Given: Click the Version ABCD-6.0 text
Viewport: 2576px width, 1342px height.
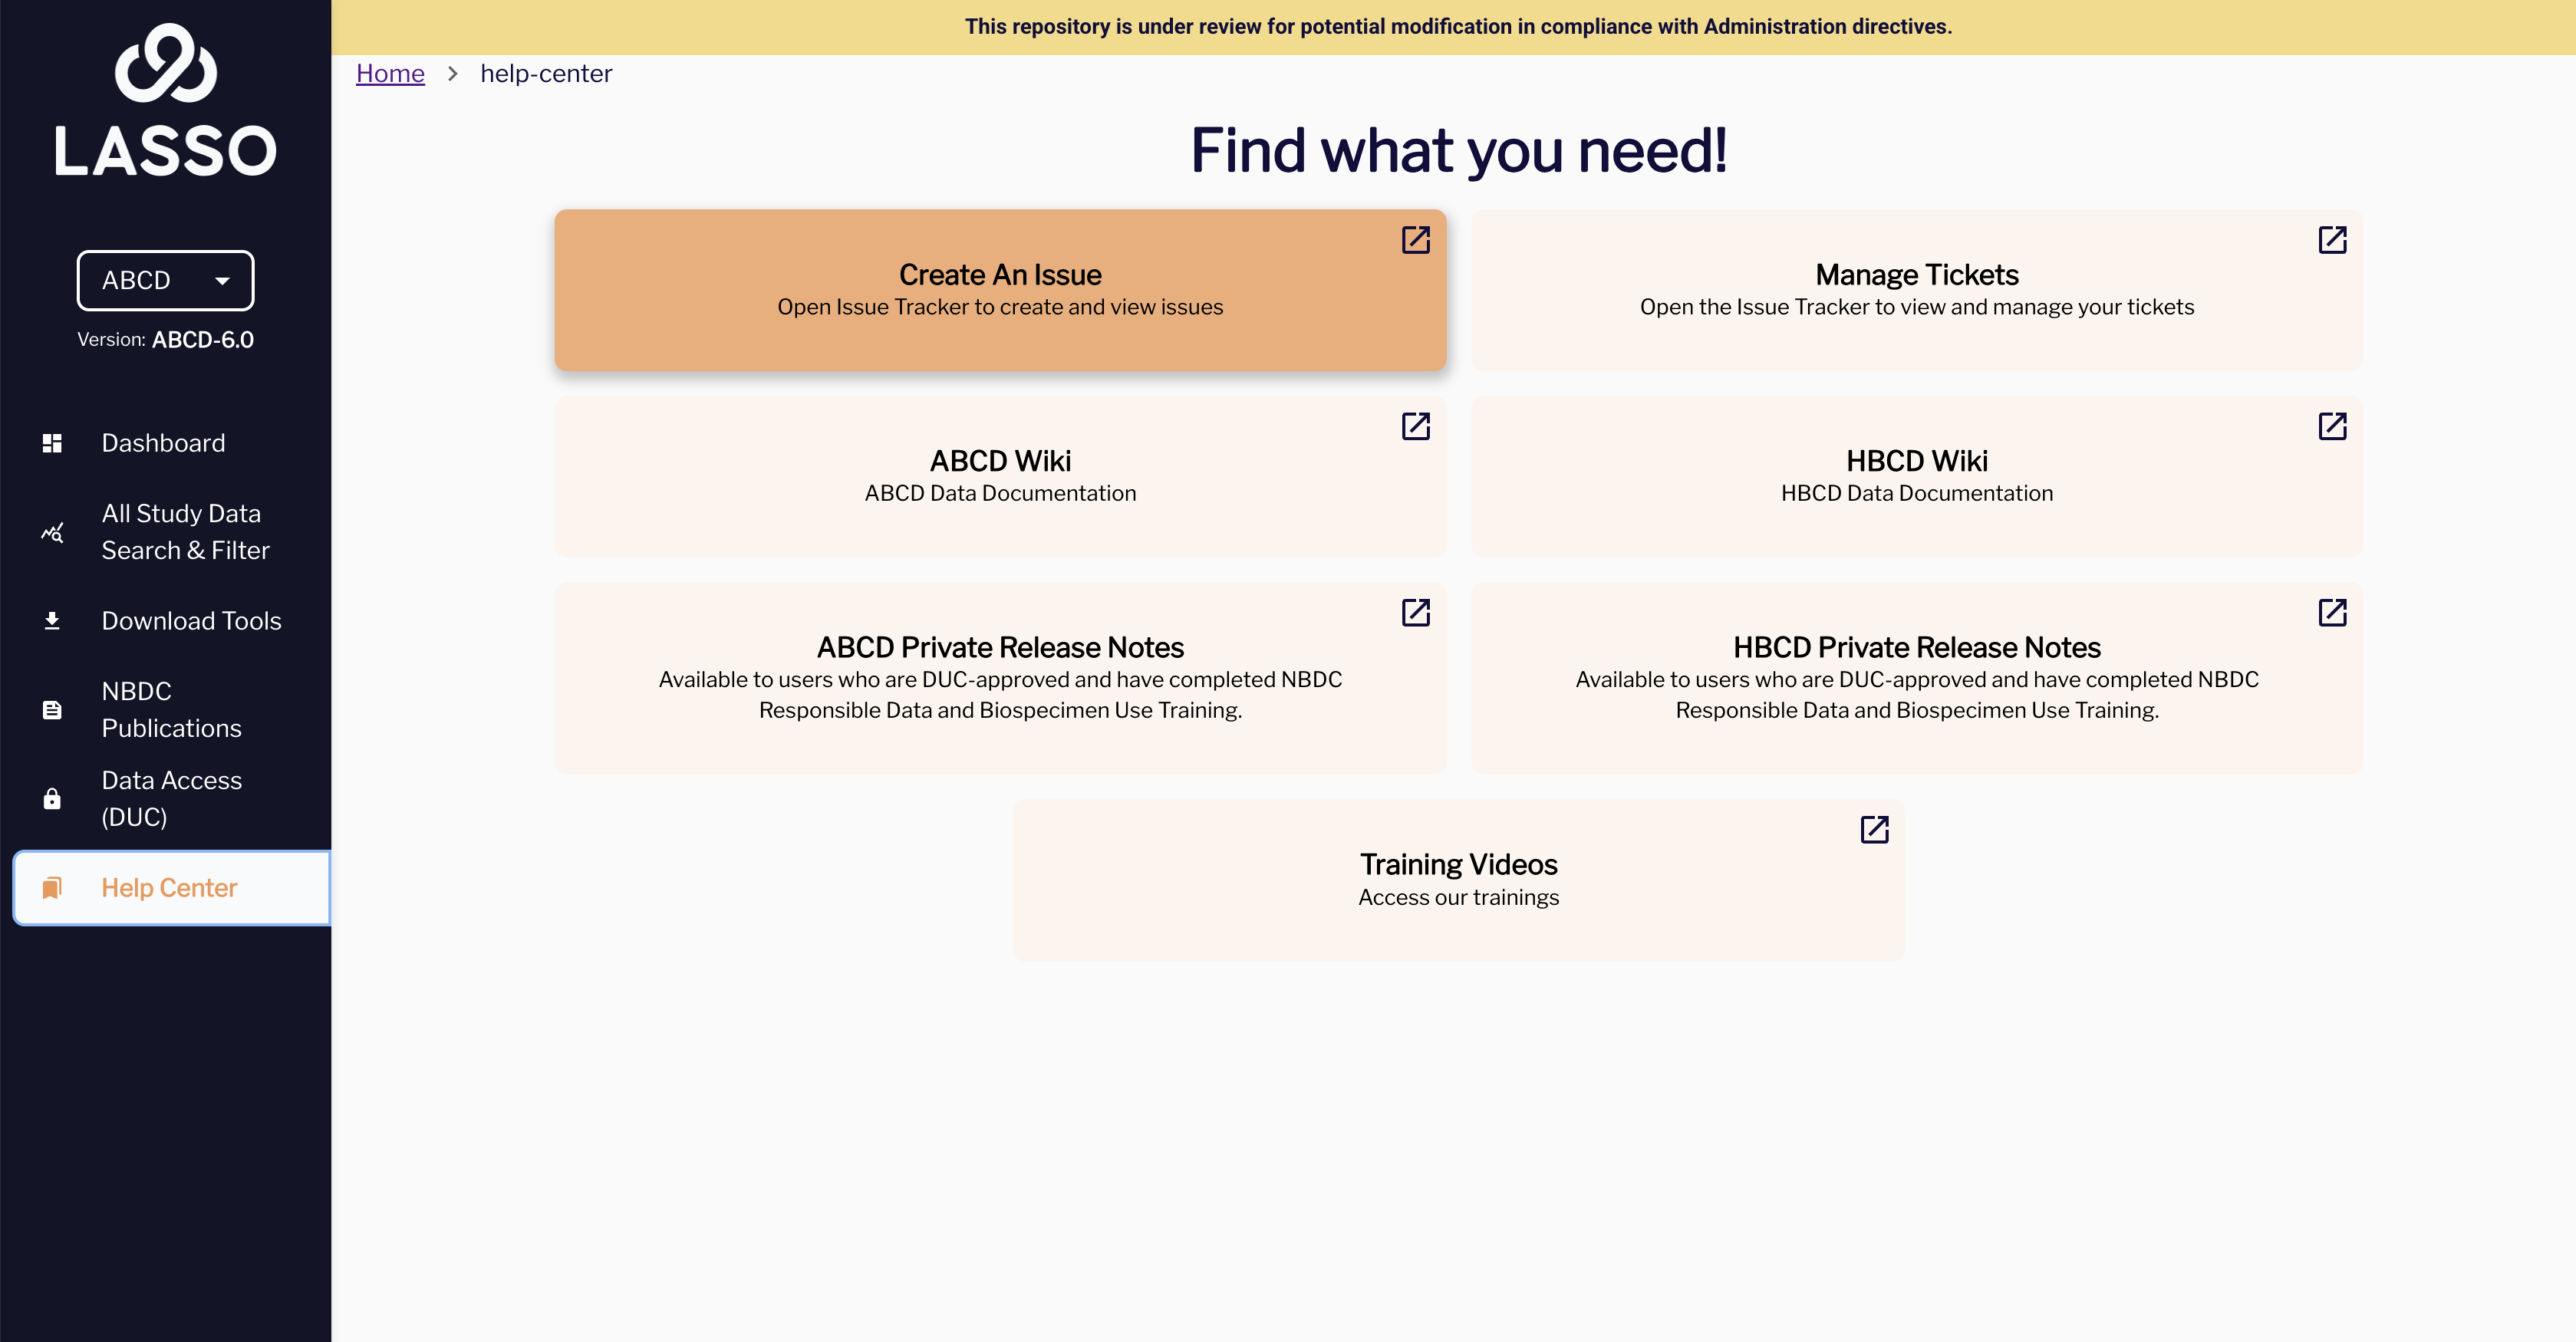Looking at the screenshot, I should pos(166,340).
